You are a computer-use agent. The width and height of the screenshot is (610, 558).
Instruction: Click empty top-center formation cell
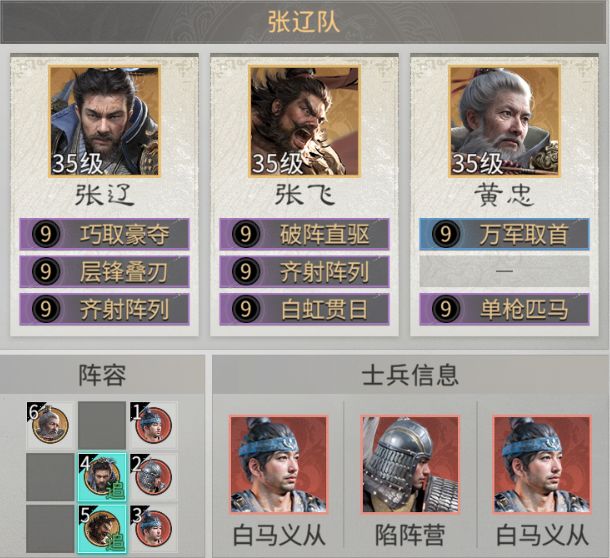[102, 425]
